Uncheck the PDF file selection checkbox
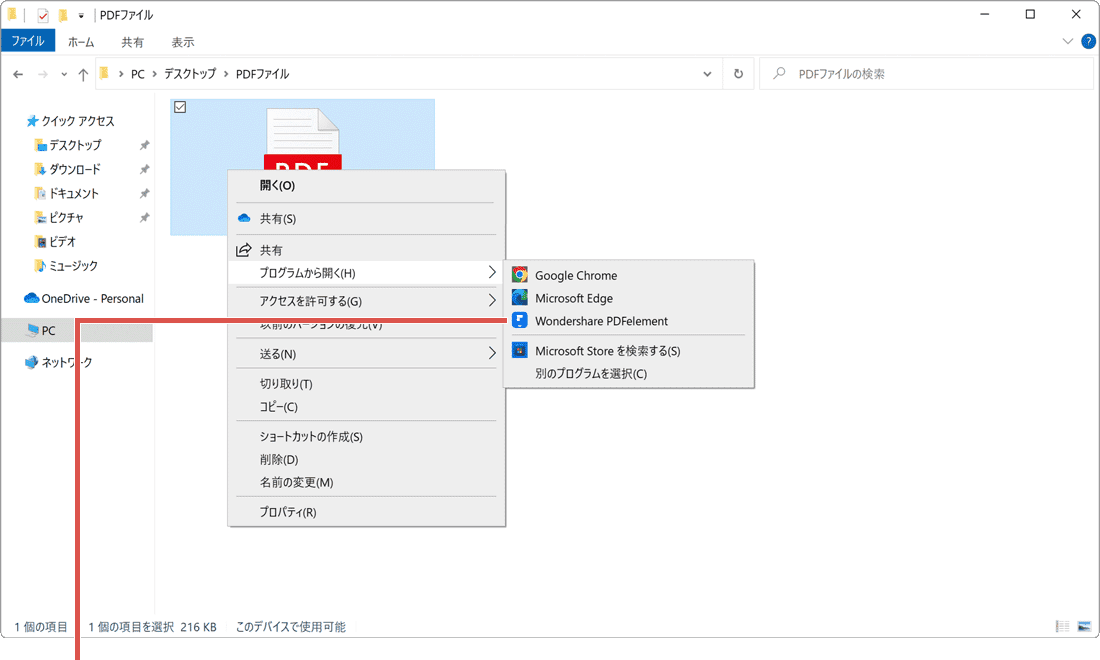The height and width of the screenshot is (660, 1100). [x=180, y=106]
